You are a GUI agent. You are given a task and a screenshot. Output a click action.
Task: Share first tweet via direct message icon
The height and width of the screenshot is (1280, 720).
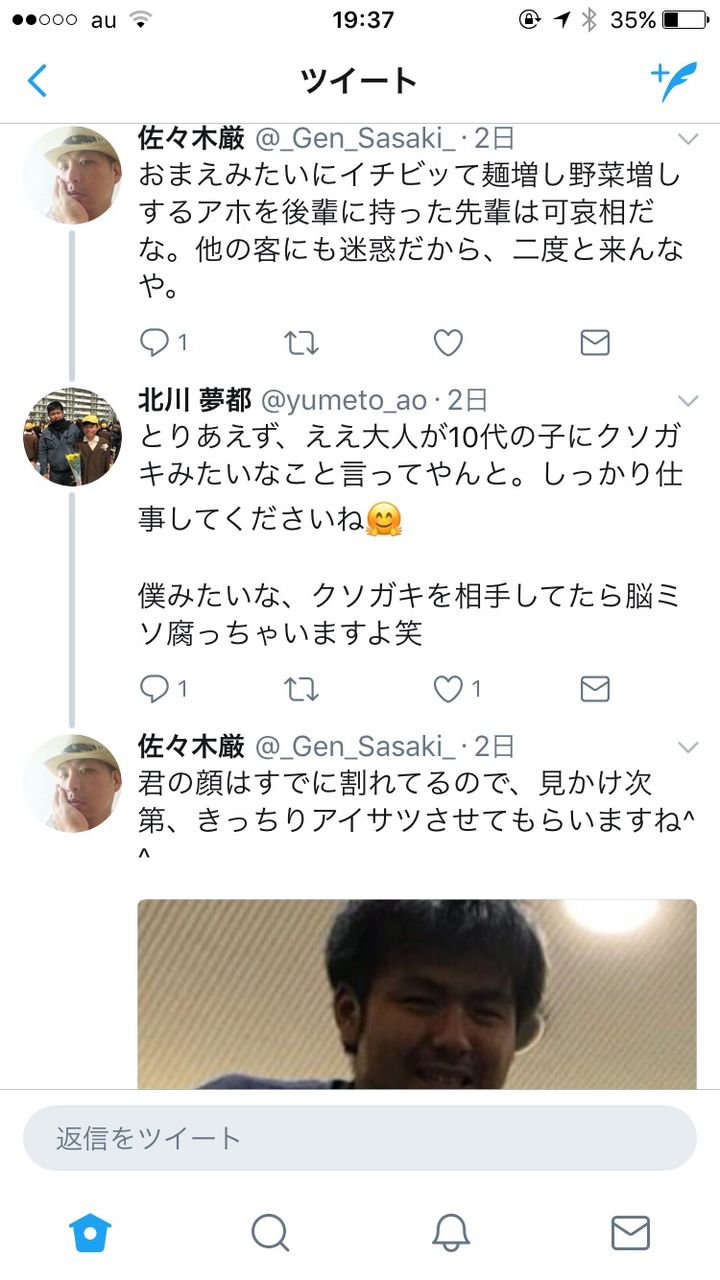coord(595,343)
